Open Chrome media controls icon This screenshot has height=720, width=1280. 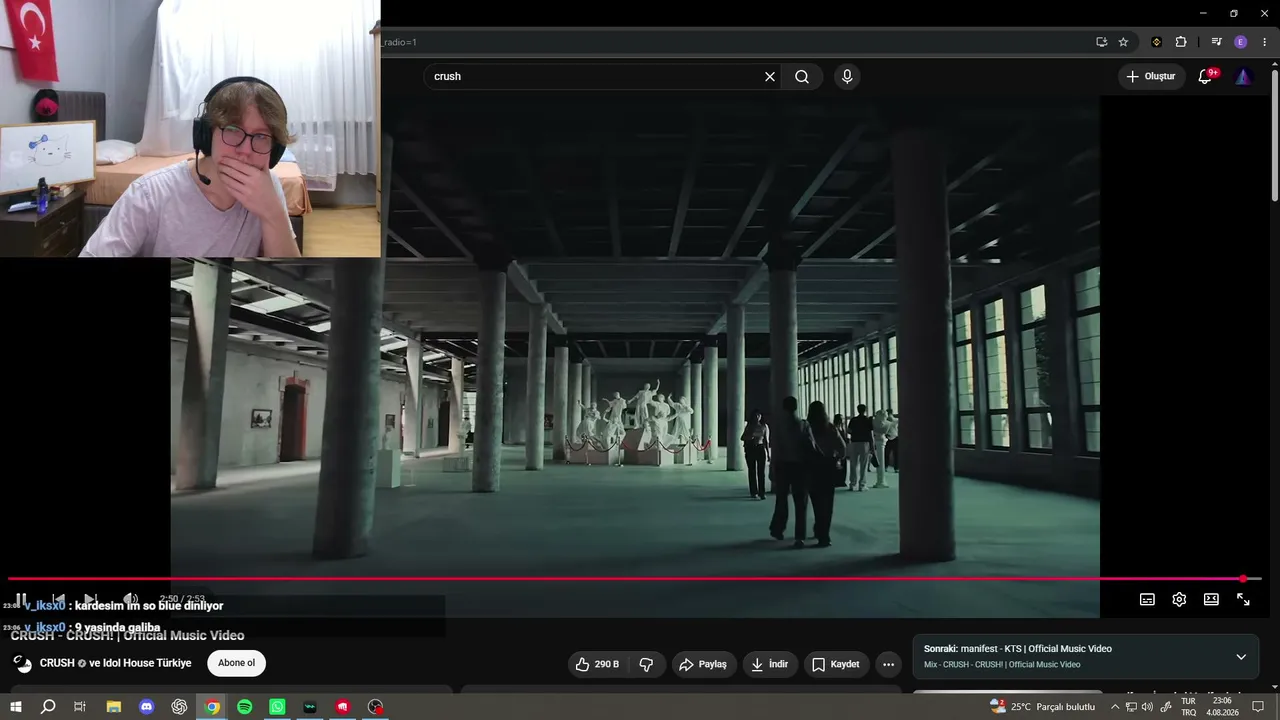(1216, 42)
